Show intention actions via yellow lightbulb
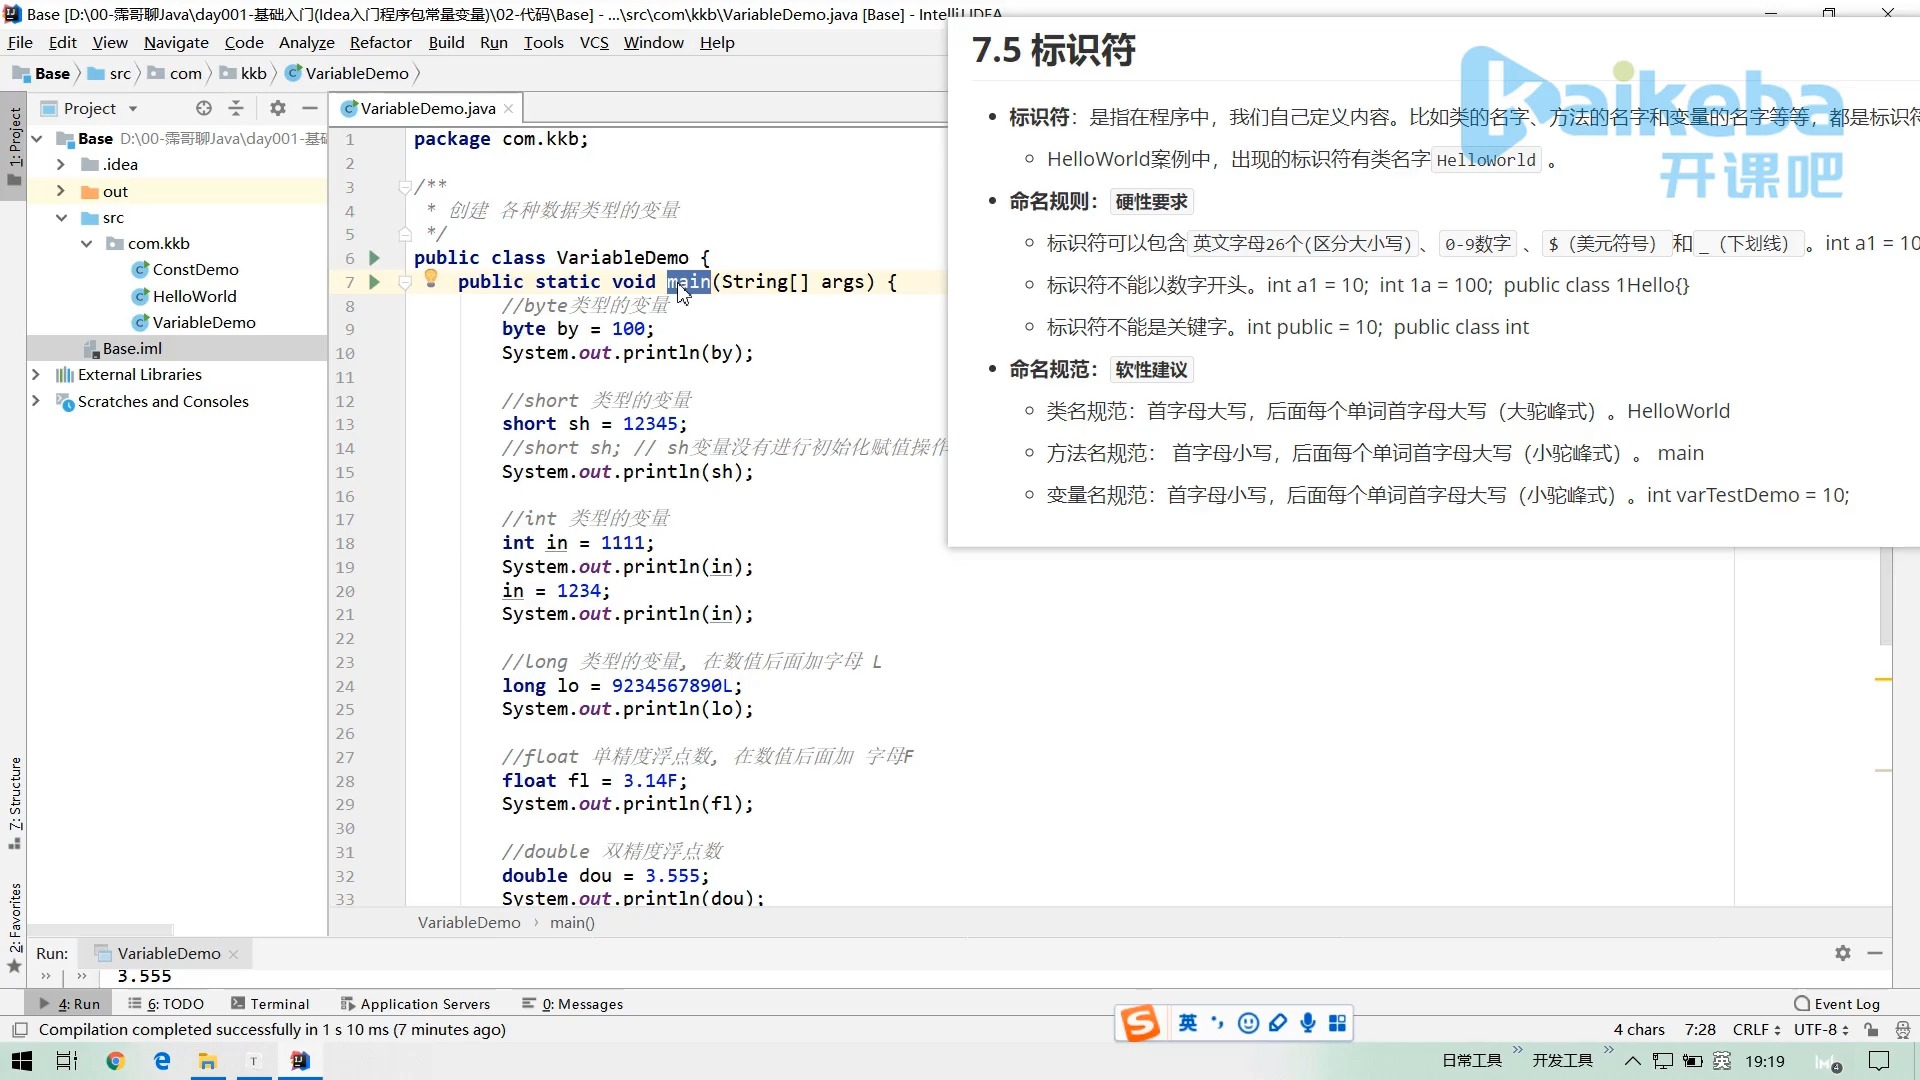This screenshot has height=1080, width=1920. (431, 279)
